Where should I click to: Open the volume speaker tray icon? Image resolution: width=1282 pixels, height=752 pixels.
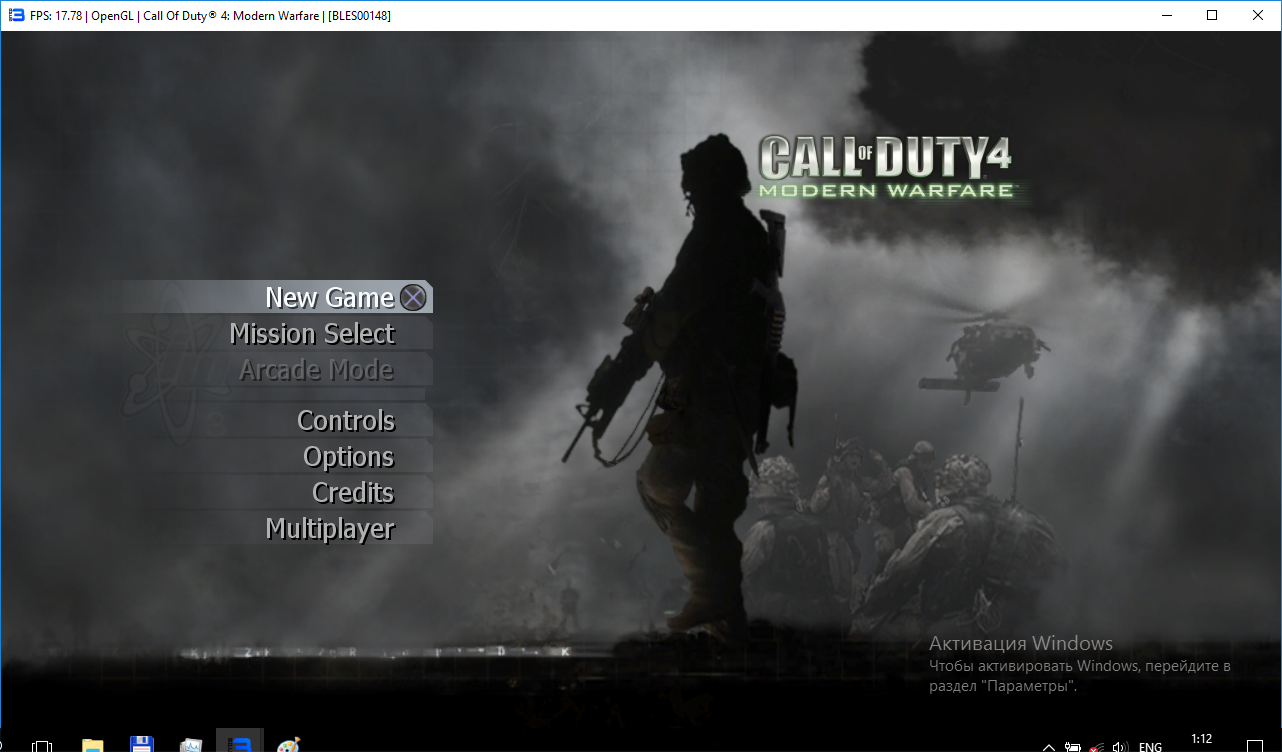[1121, 746]
